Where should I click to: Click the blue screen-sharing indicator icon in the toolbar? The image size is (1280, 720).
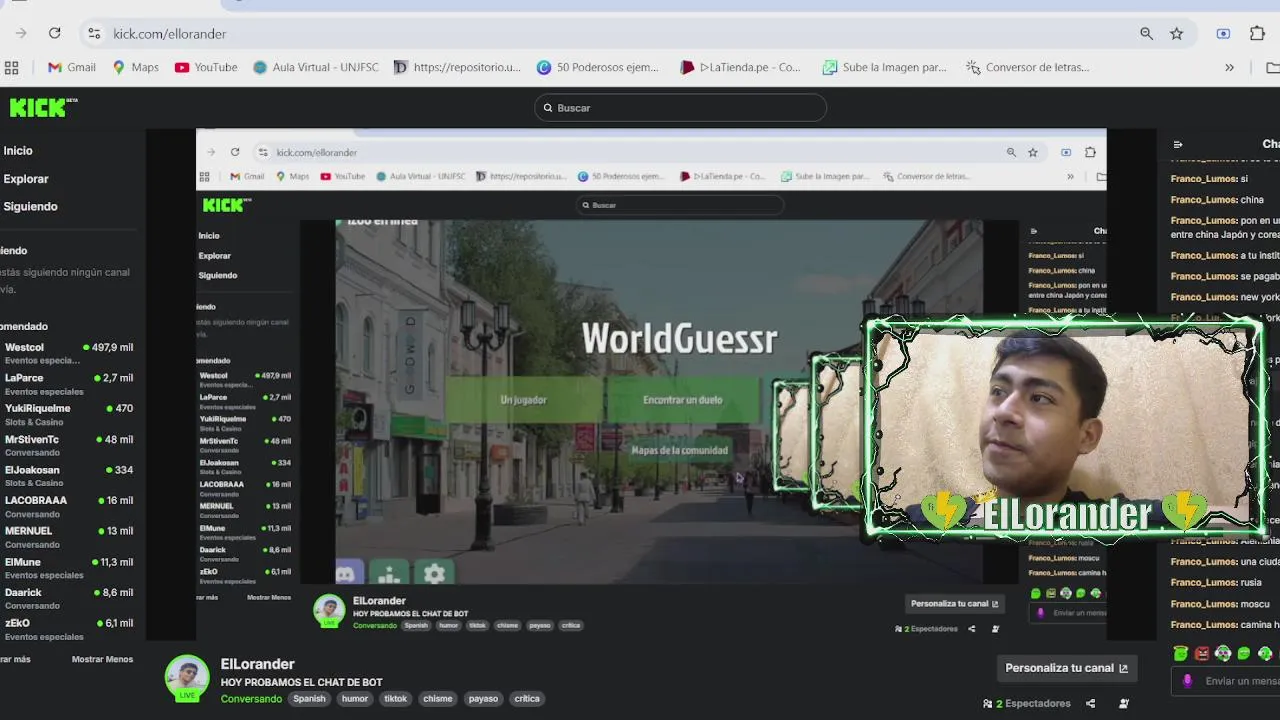click(x=1223, y=33)
